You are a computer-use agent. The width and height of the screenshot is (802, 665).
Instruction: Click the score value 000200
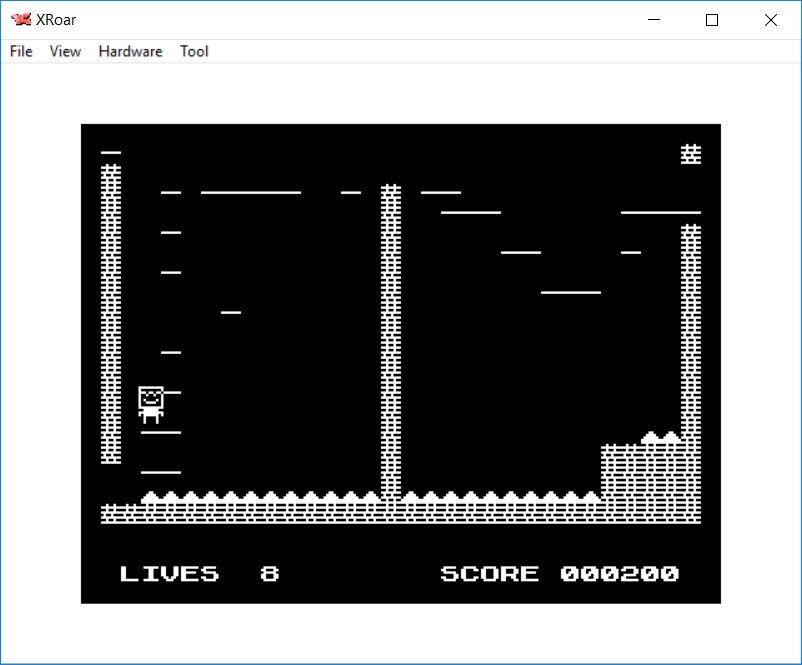pyautogui.click(x=620, y=574)
